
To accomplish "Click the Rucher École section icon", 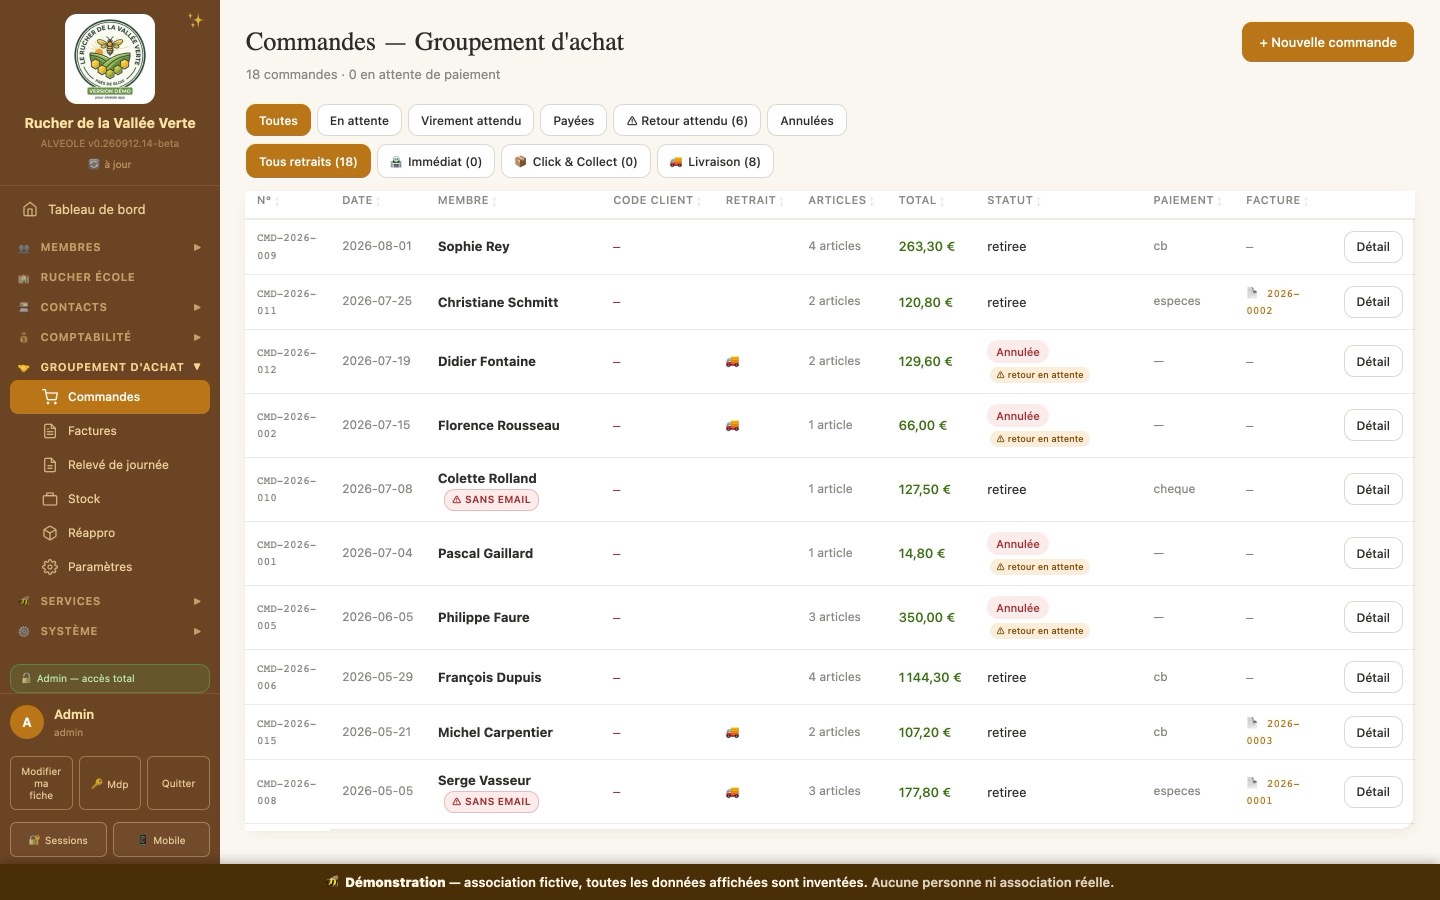I will pyautogui.click(x=24, y=278).
